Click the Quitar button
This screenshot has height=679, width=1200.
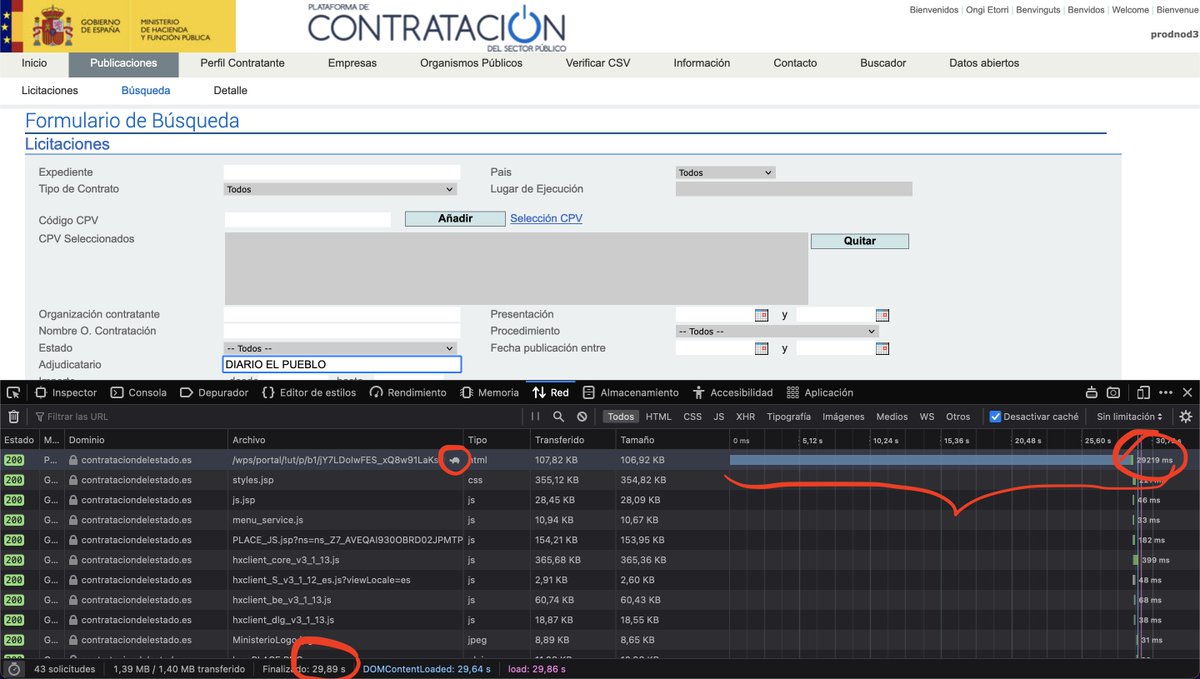(x=859, y=241)
